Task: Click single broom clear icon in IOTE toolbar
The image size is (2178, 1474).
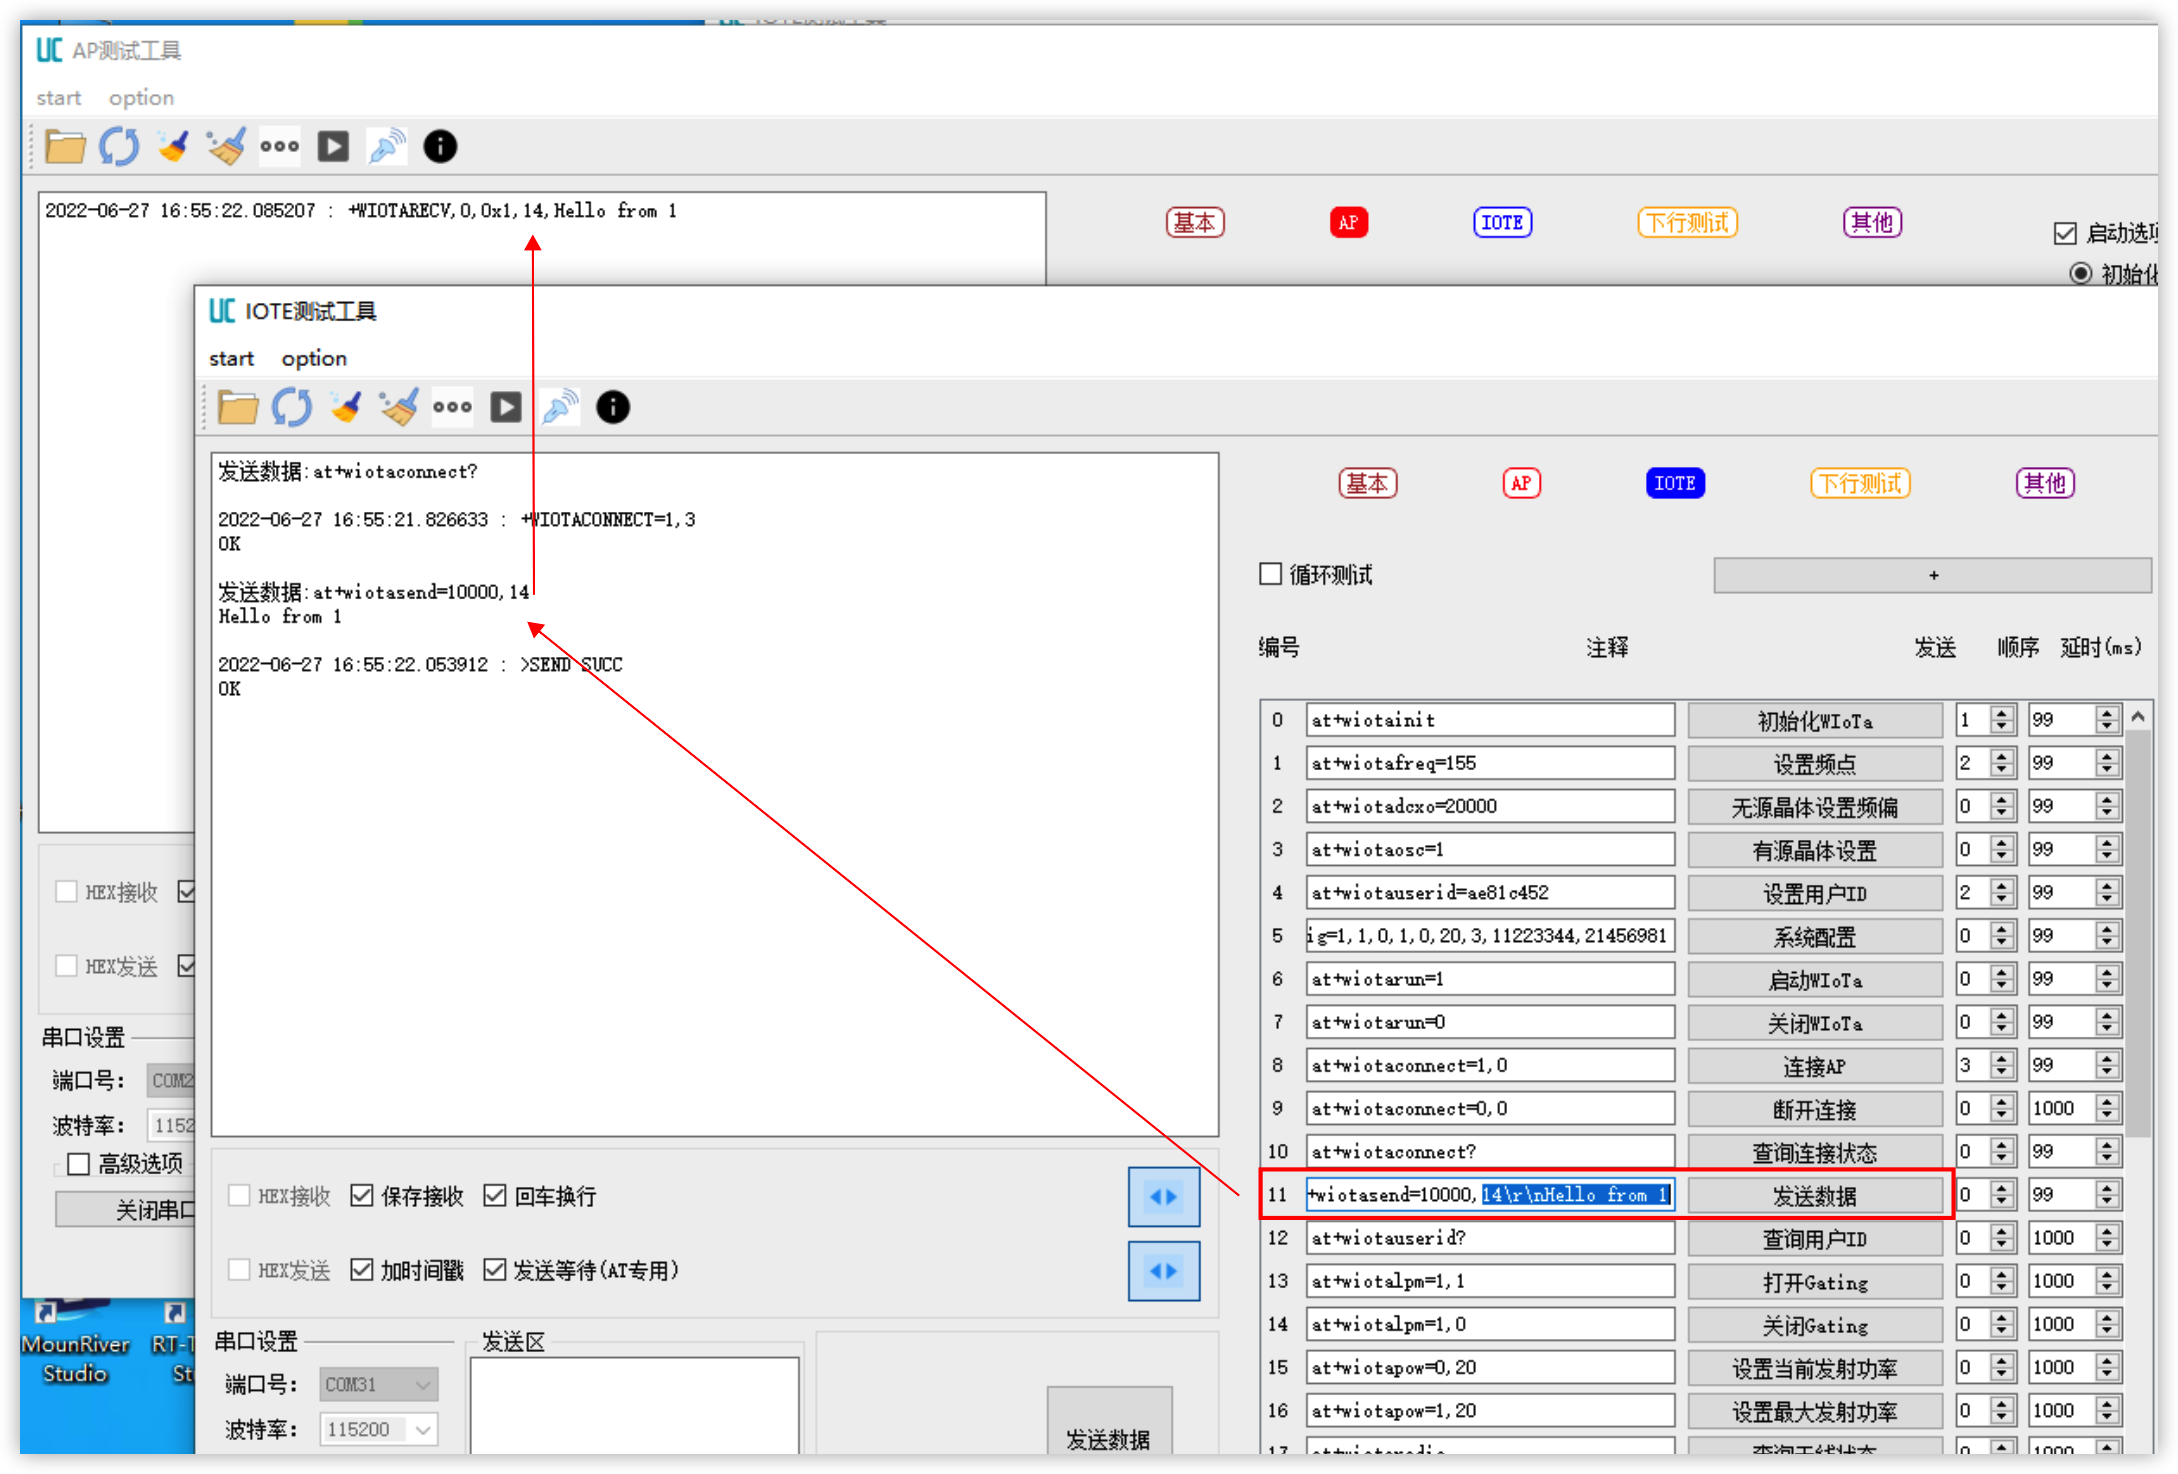Action: pos(346,408)
